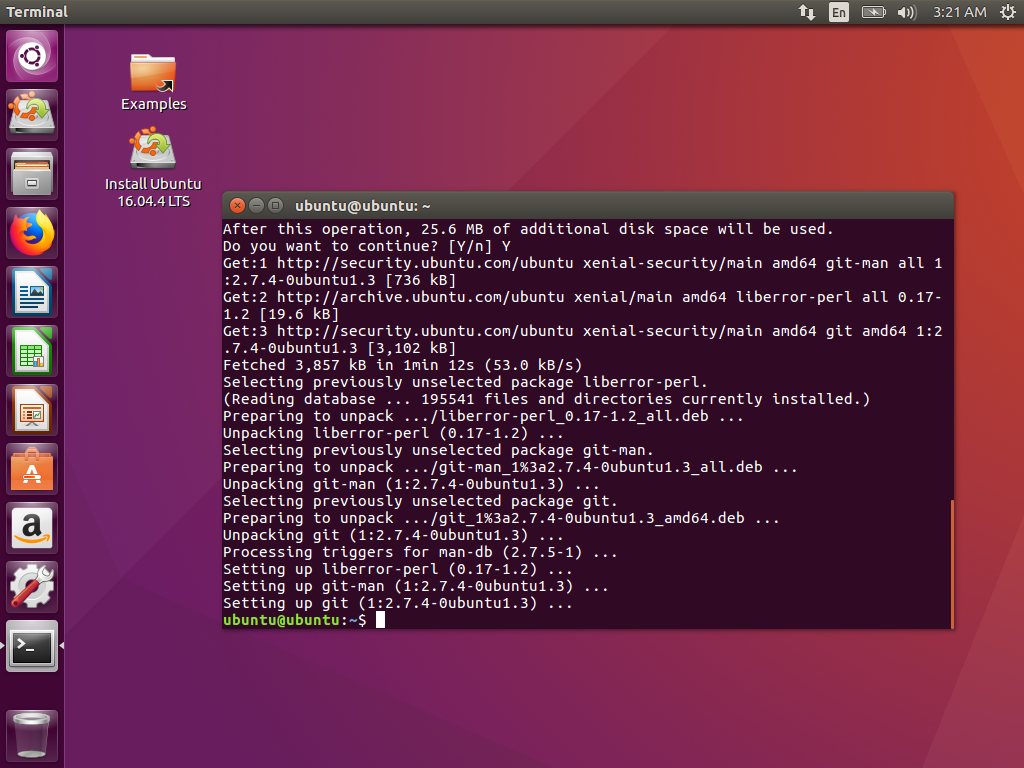Open the Dash with the Ubuntu logo
The image size is (1024, 768).
pyautogui.click(x=31, y=54)
